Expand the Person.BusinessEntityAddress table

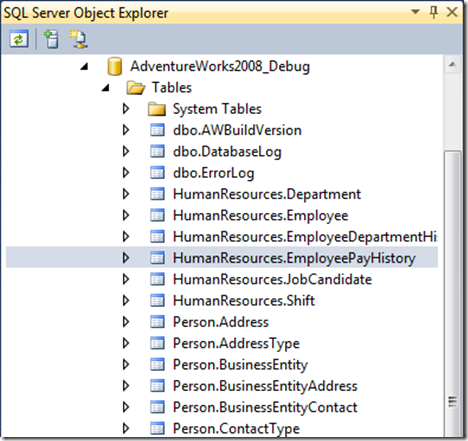point(126,386)
